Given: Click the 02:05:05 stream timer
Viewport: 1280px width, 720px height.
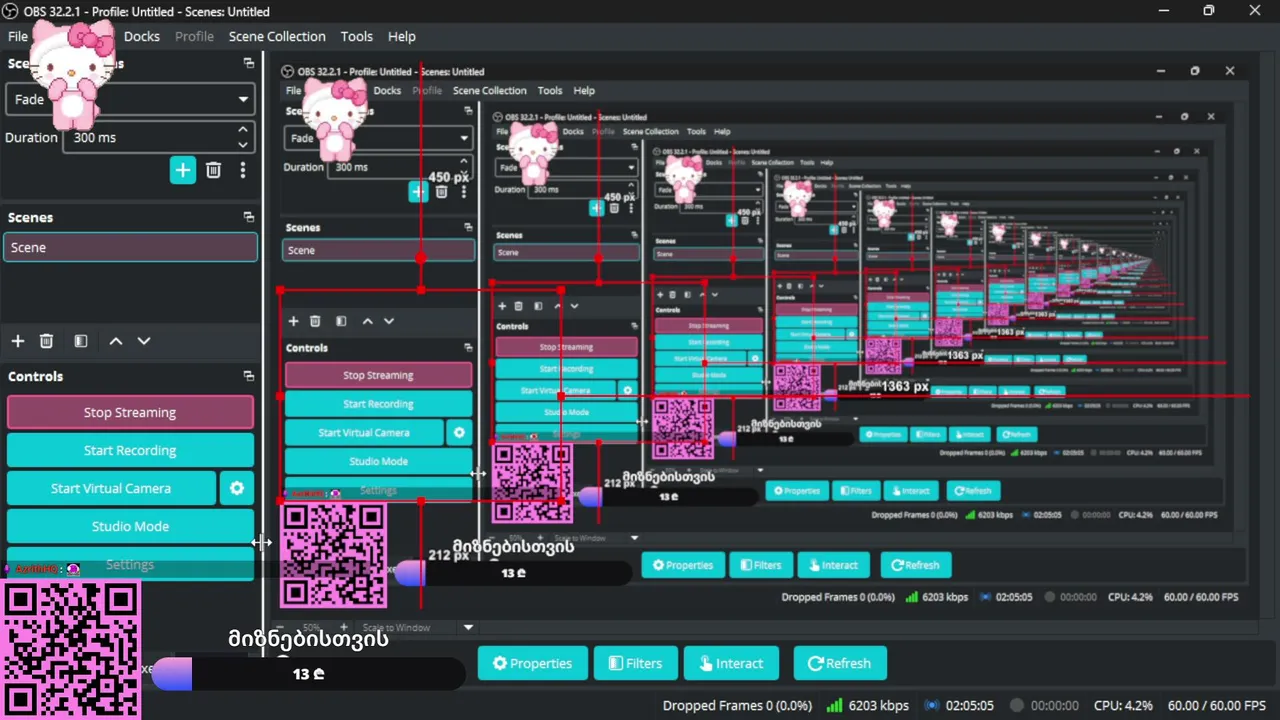Looking at the screenshot, I should (x=969, y=705).
